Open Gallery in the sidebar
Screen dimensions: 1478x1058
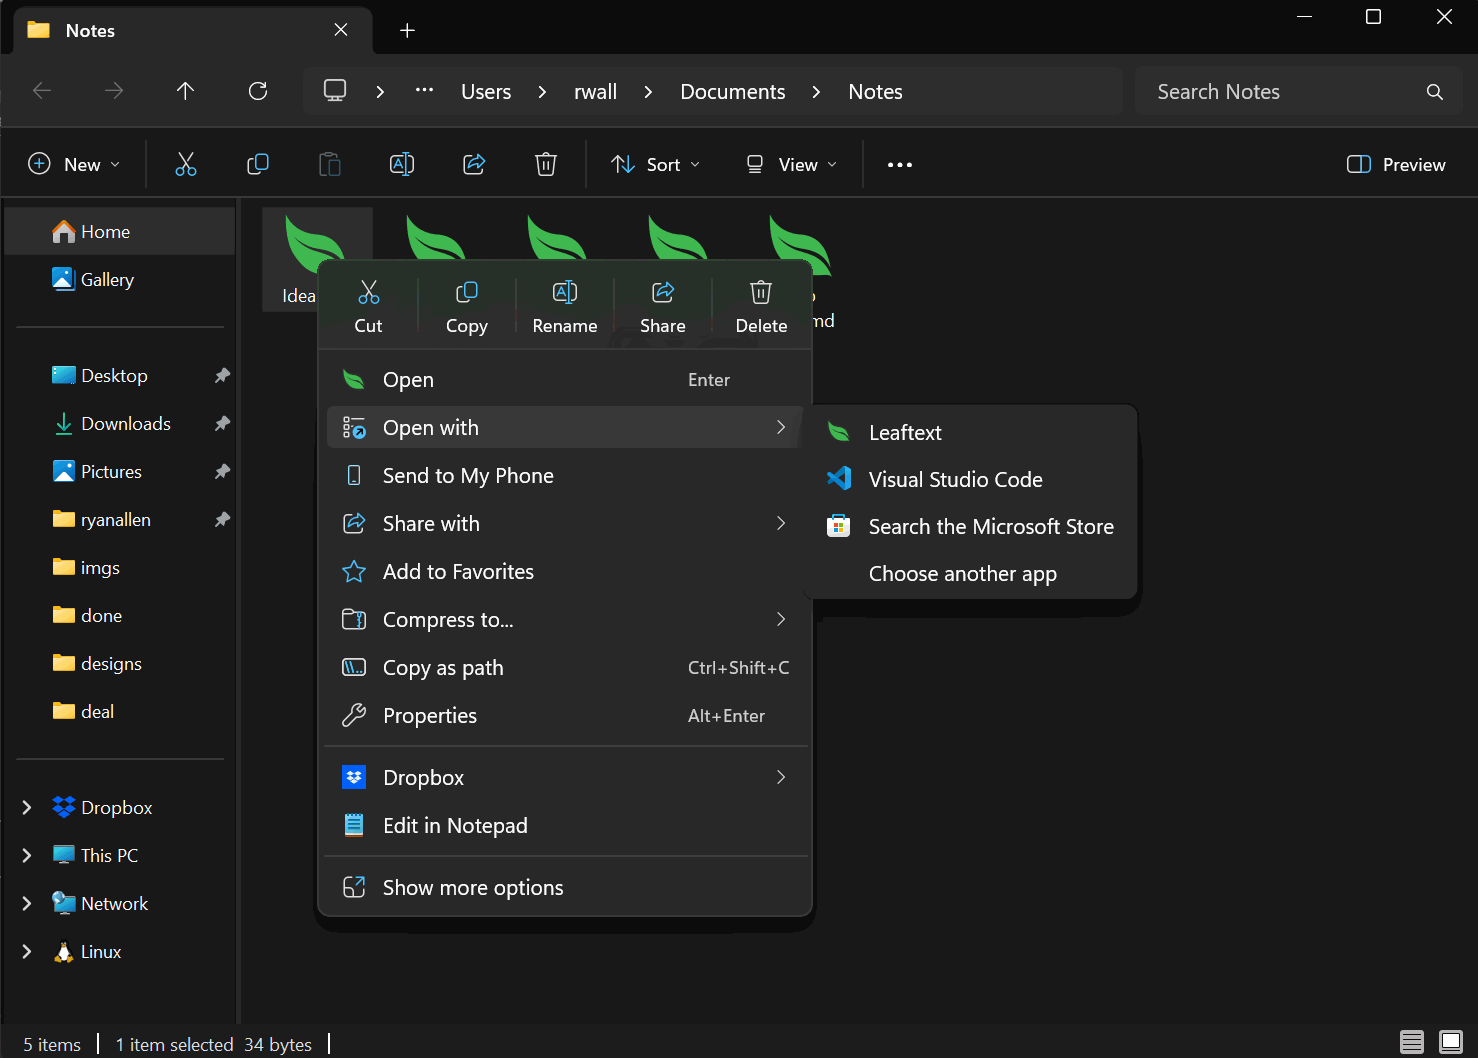tap(120, 280)
